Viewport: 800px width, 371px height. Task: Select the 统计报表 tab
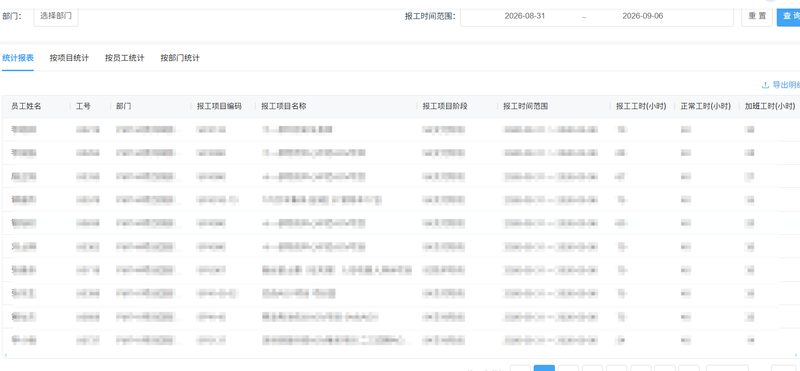click(x=18, y=58)
